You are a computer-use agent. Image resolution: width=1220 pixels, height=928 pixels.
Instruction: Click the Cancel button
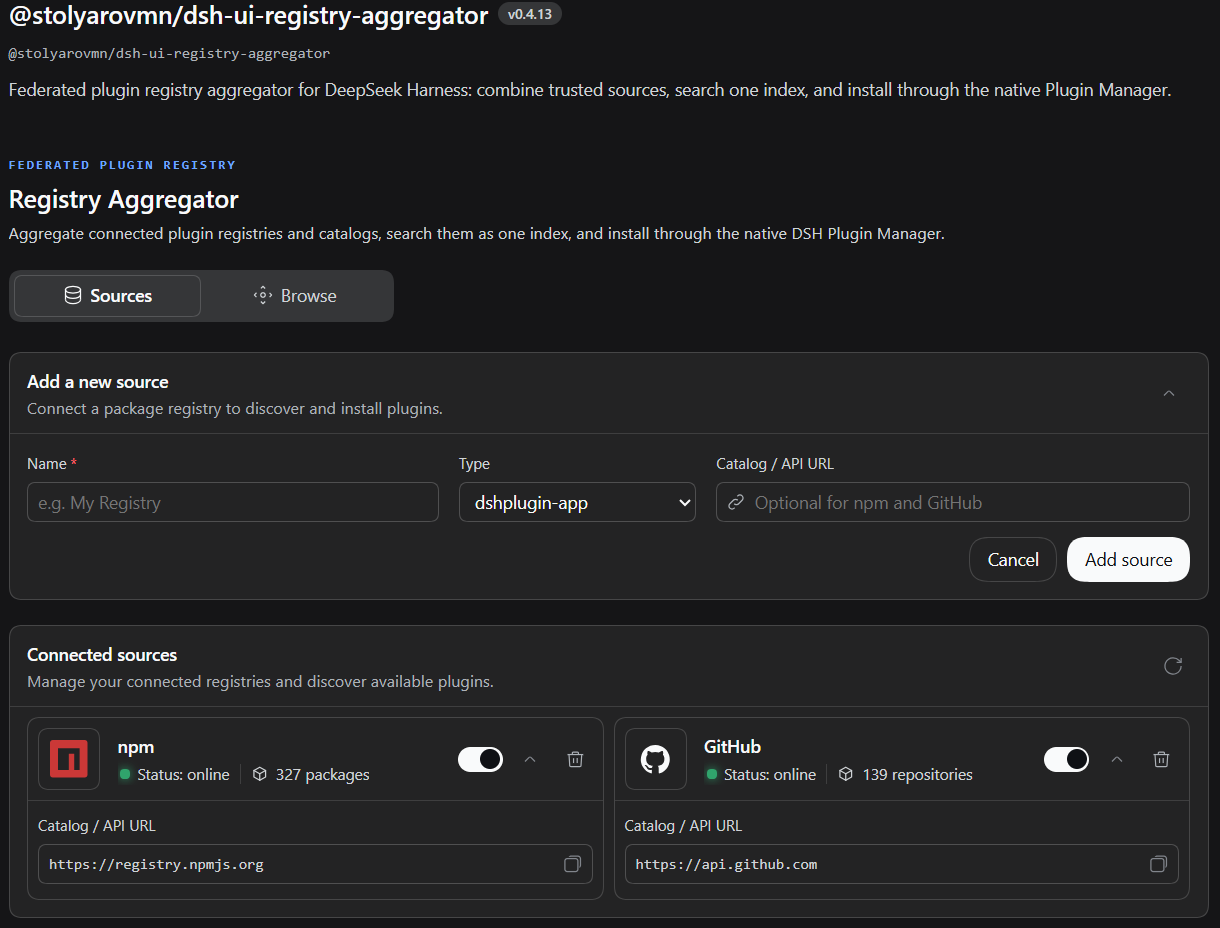click(x=1013, y=560)
